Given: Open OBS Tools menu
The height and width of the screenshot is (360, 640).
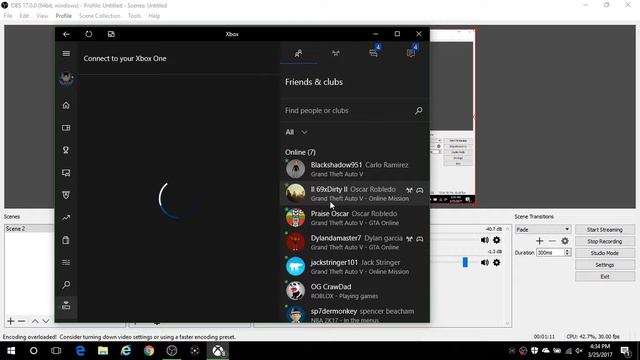Looking at the screenshot, I should pos(134,16).
